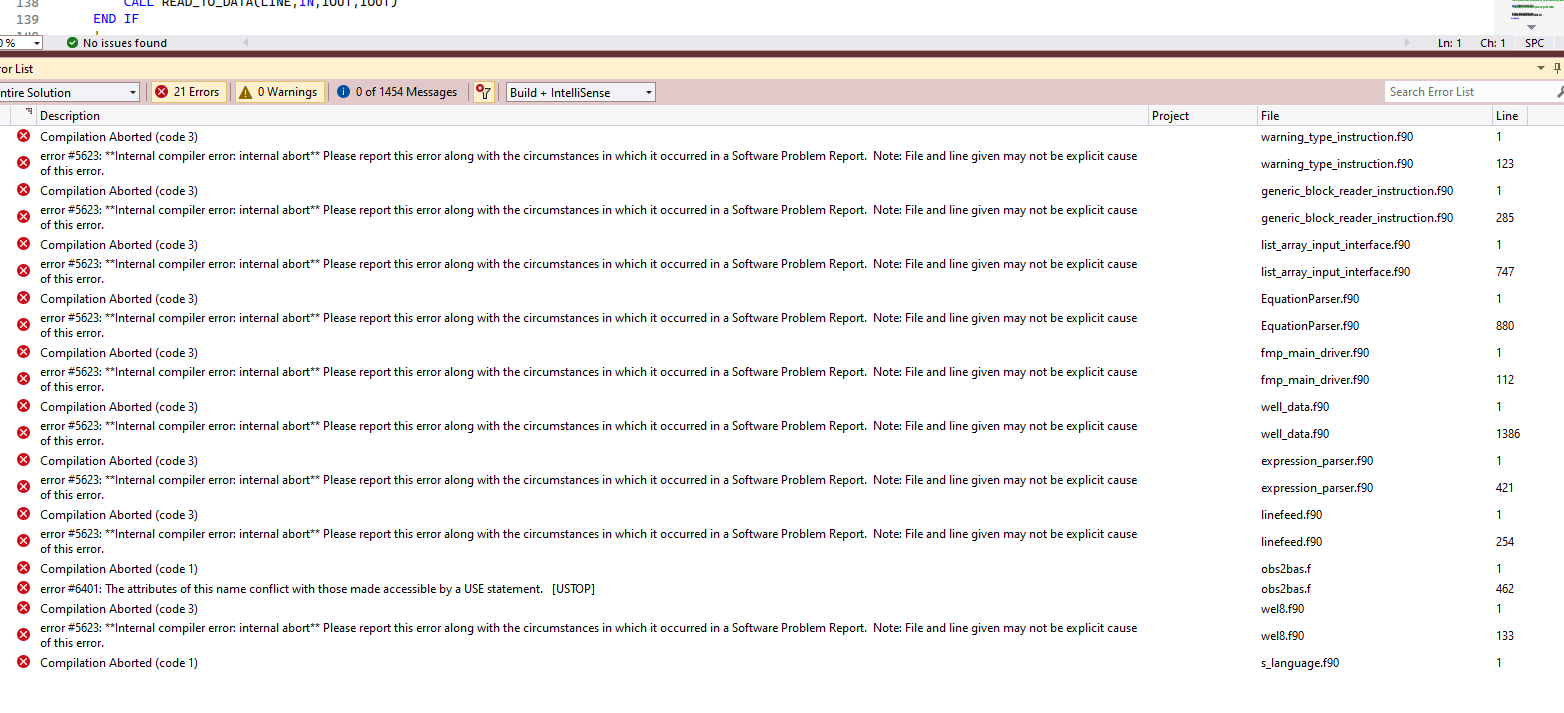Sort errors by Line column header
Viewport: 1564px width, 713px height.
pos(1507,116)
